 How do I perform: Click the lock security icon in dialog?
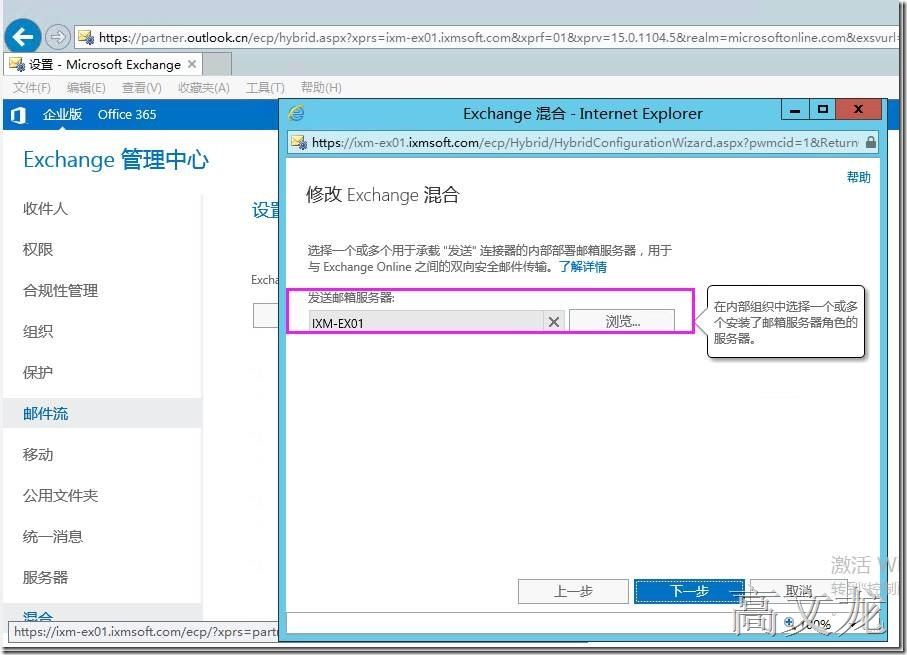871,142
